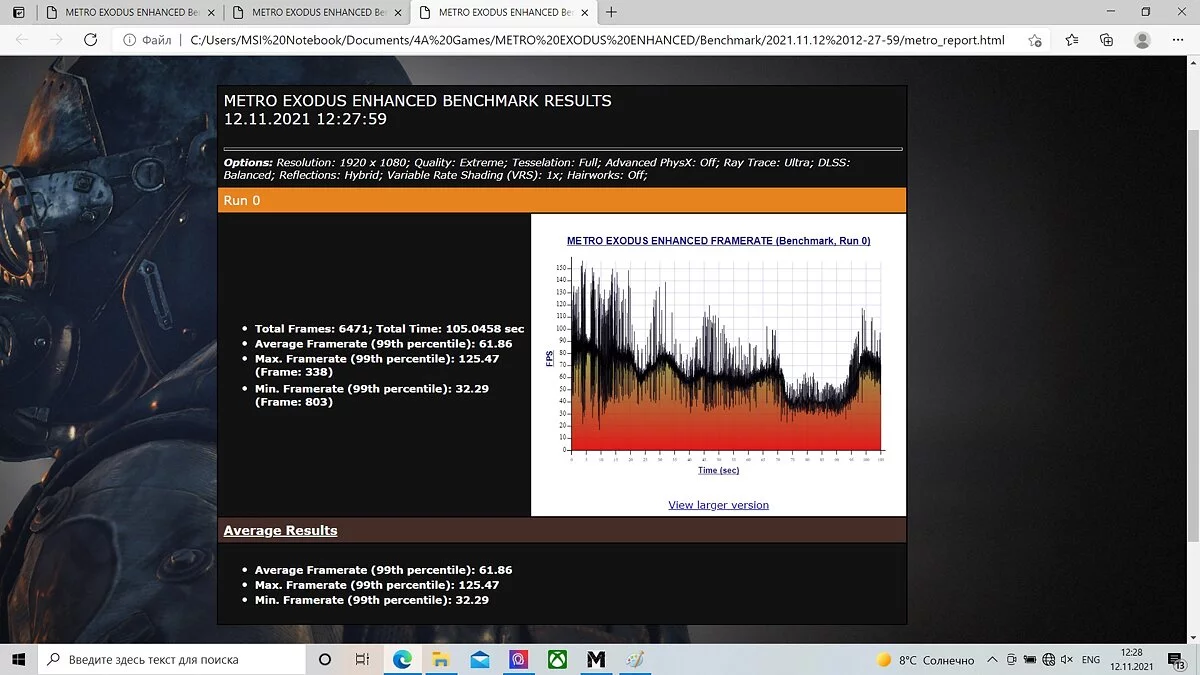This screenshot has height=675, width=1200.
Task: Open the Windows Start menu
Action: (x=19, y=659)
